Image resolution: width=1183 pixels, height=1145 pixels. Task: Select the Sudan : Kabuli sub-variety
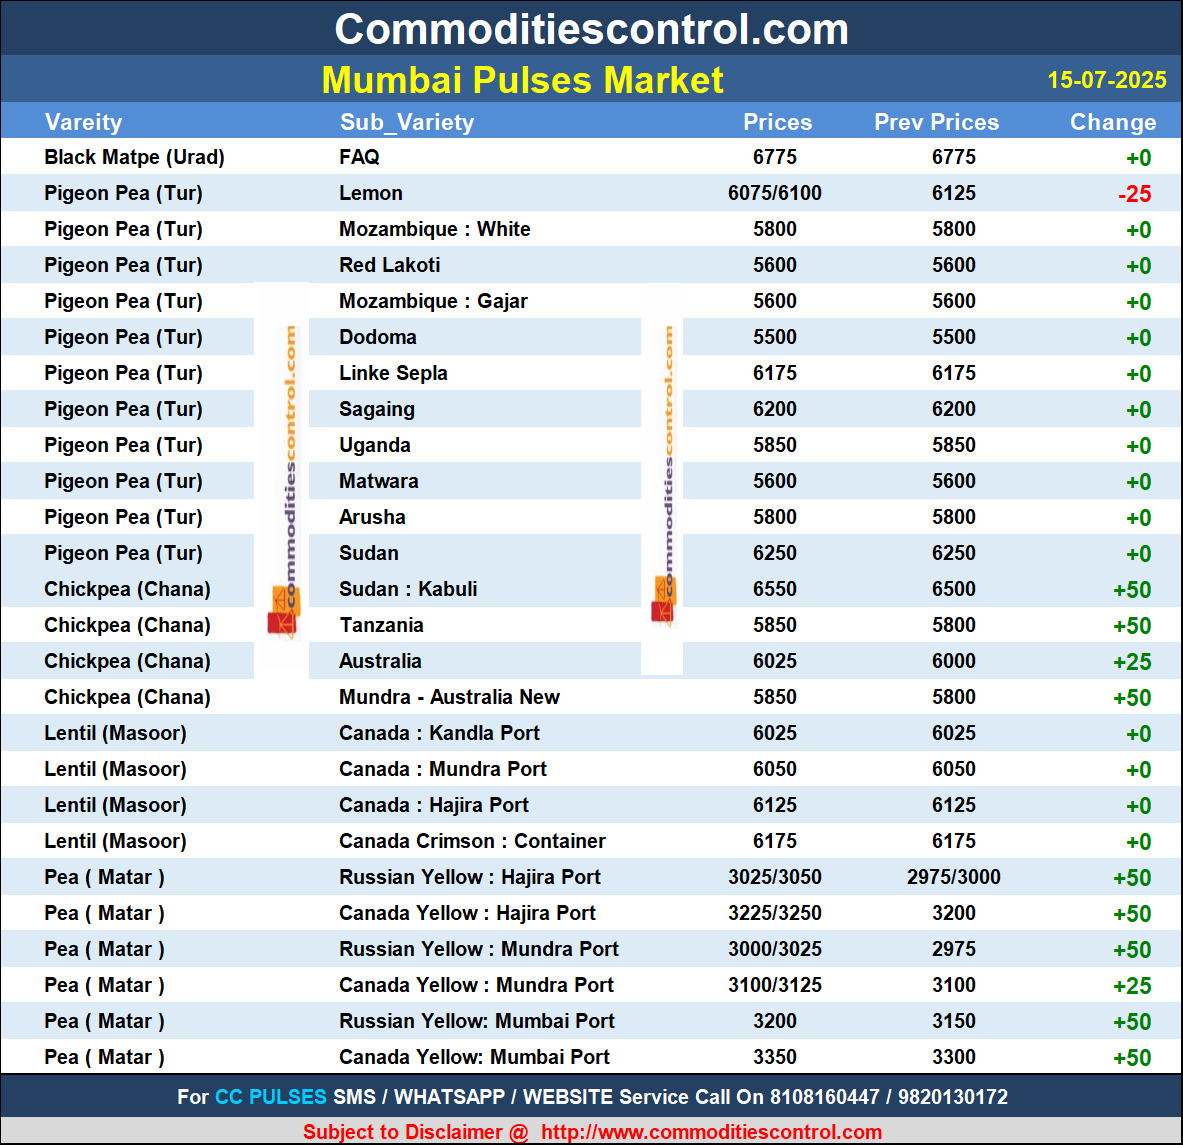pos(408,589)
